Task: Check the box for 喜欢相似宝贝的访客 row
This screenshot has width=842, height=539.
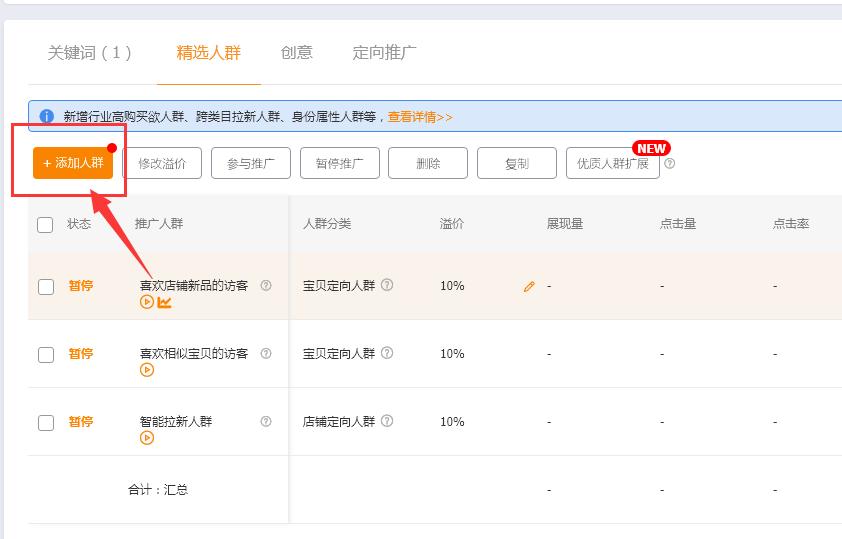Action: (x=46, y=355)
